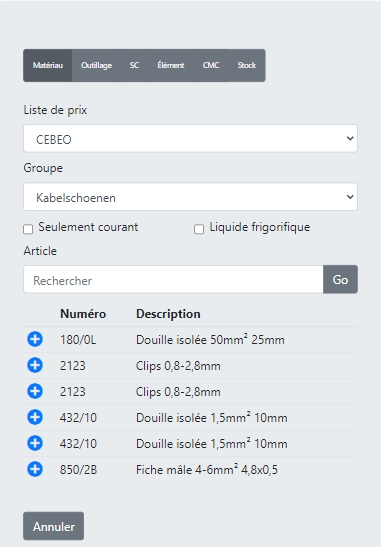
Task: Toggle the Seulement courant checkbox
Action: (x=28, y=229)
